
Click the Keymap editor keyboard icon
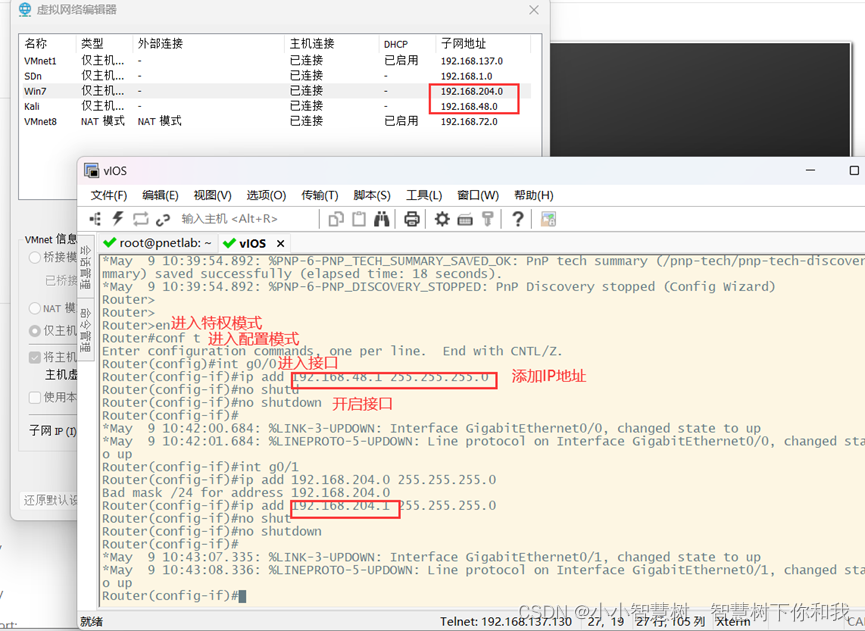pos(465,220)
